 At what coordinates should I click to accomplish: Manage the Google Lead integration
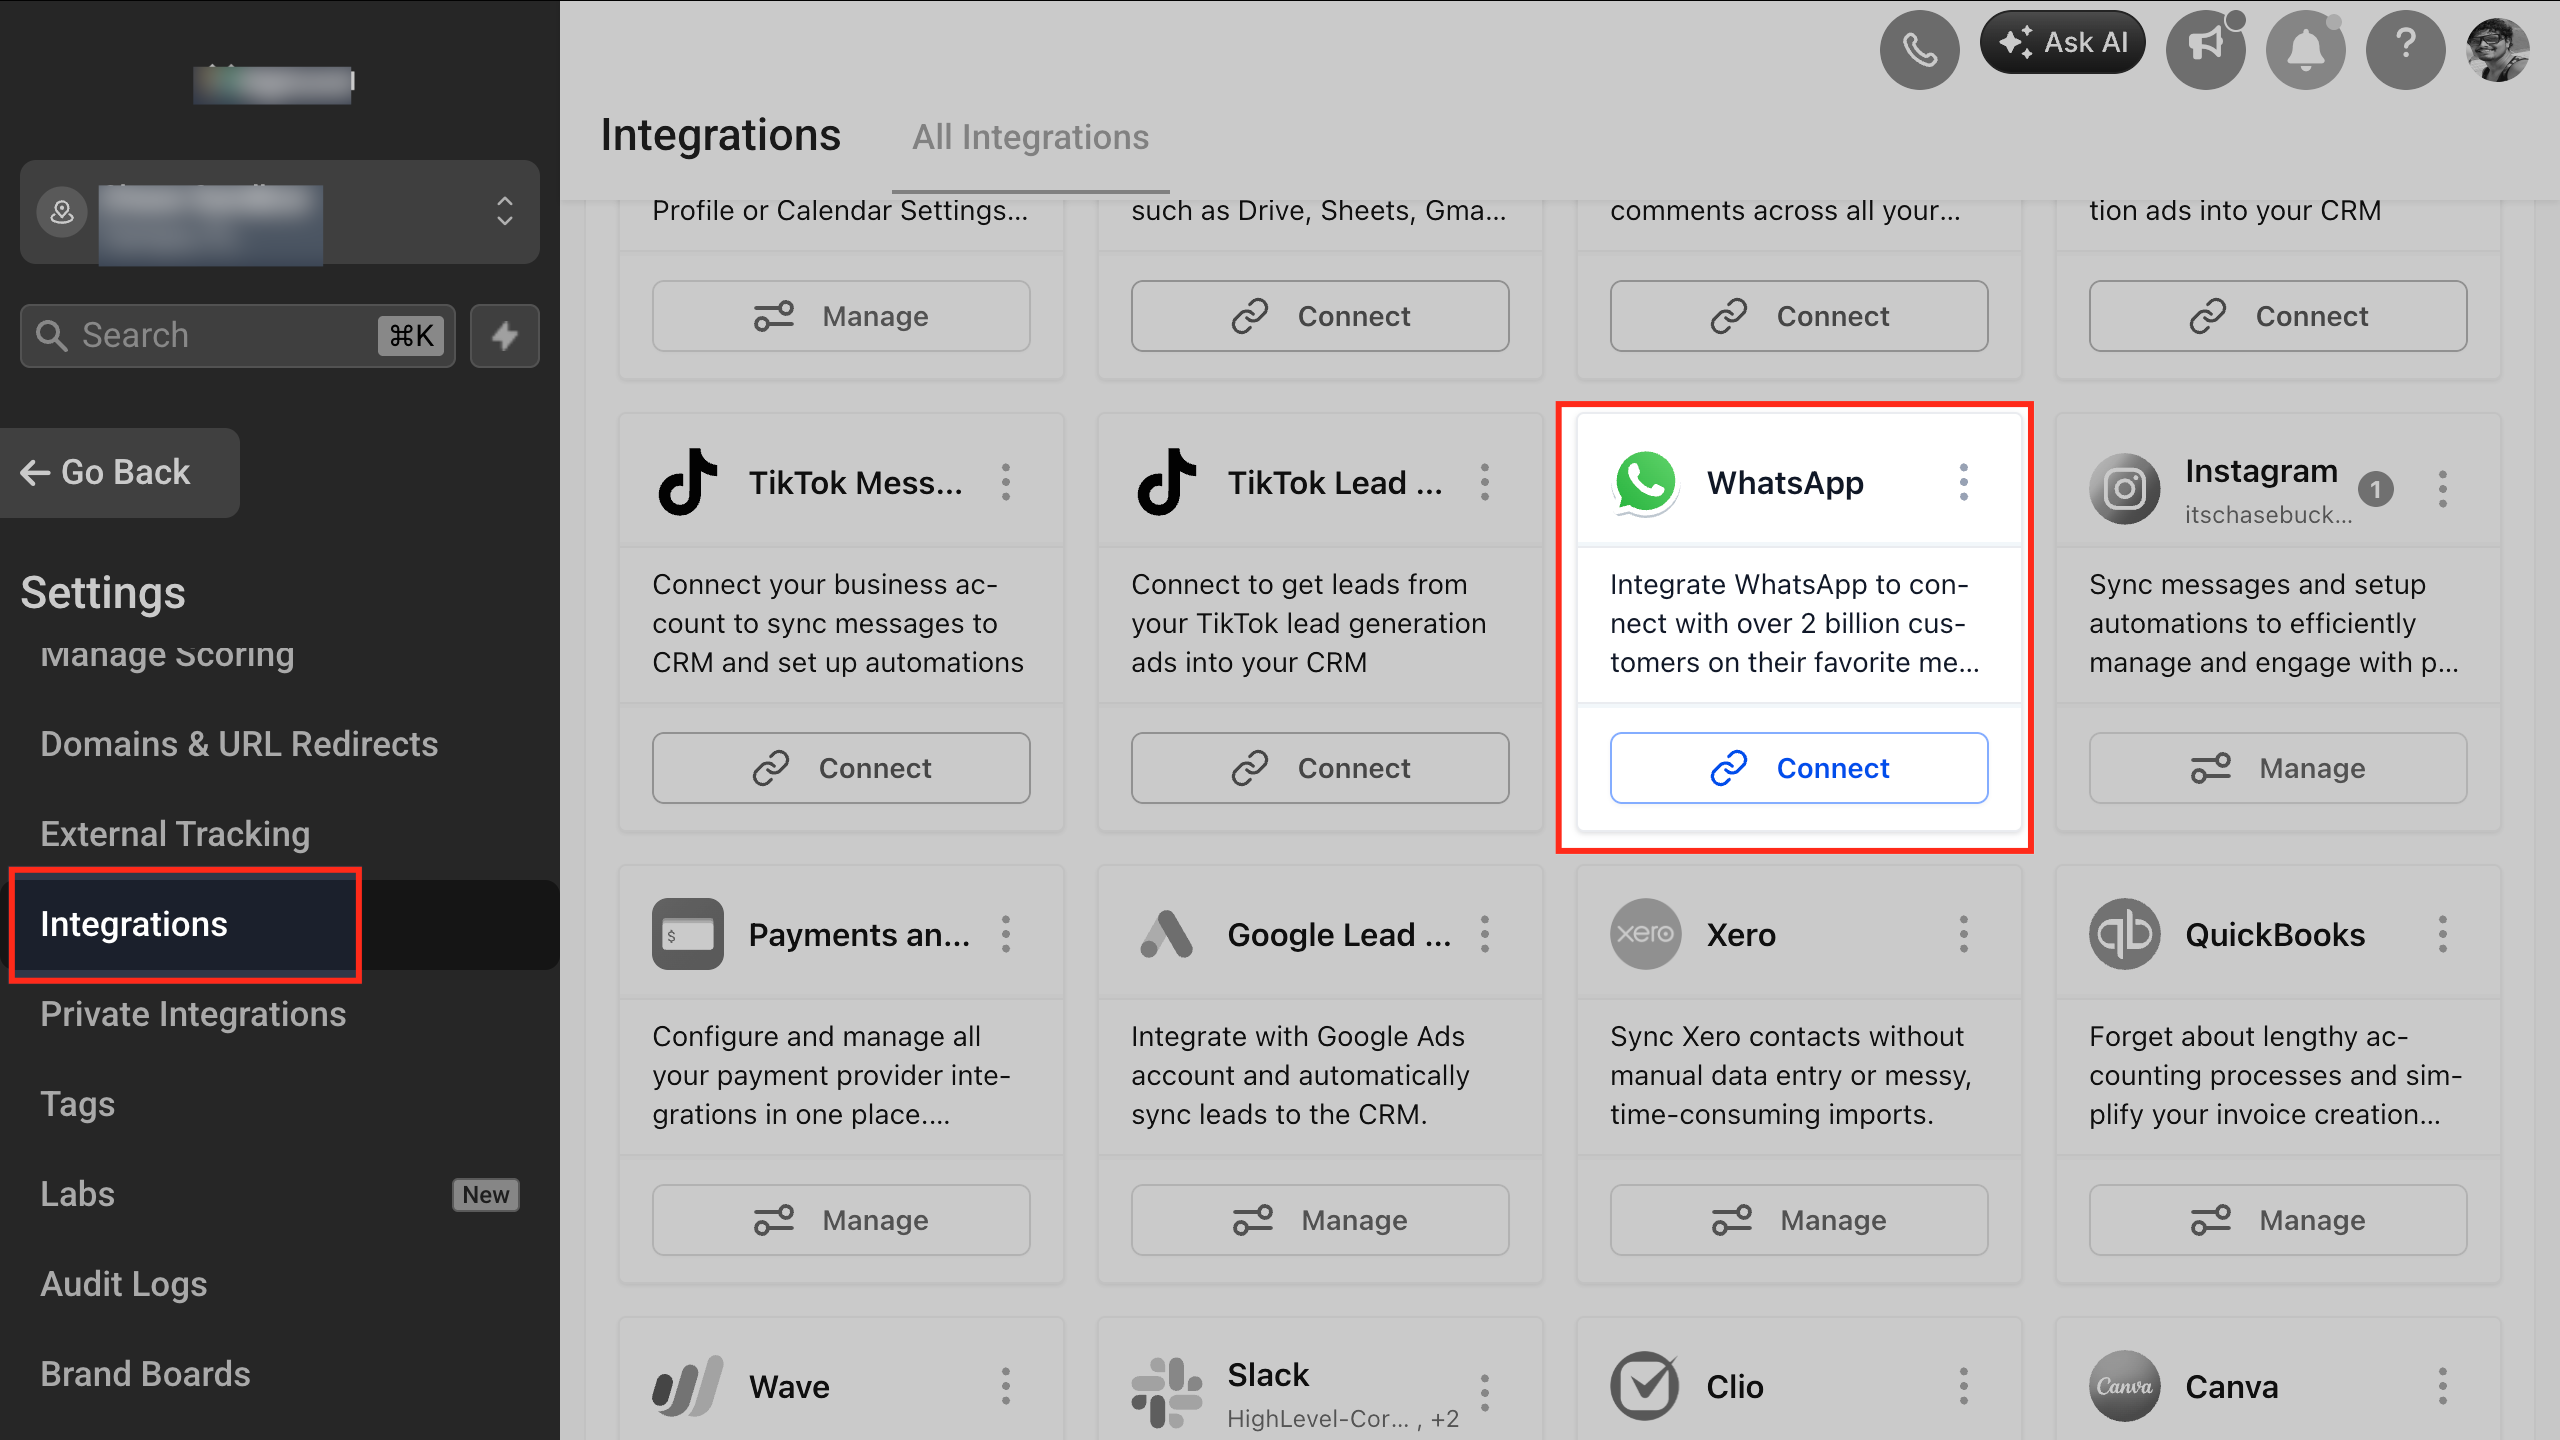(x=1320, y=1220)
